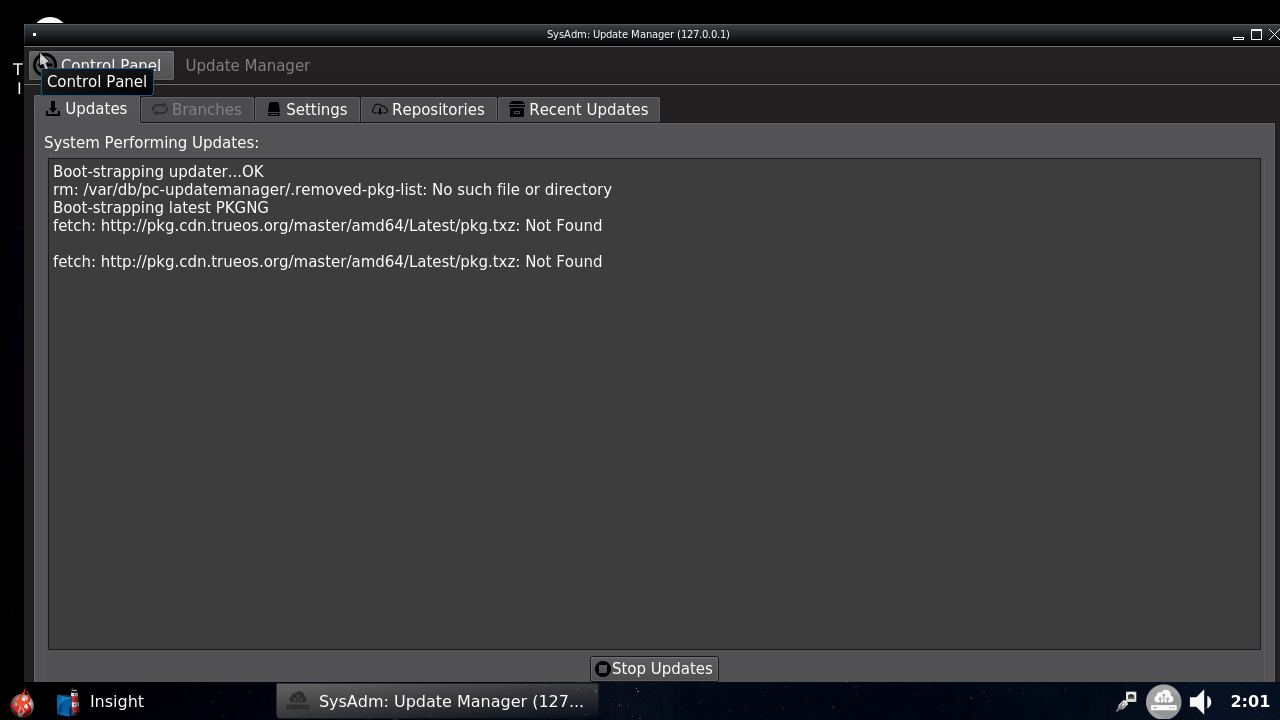Go to the Repositories tab
The height and width of the screenshot is (720, 1280).
click(429, 110)
